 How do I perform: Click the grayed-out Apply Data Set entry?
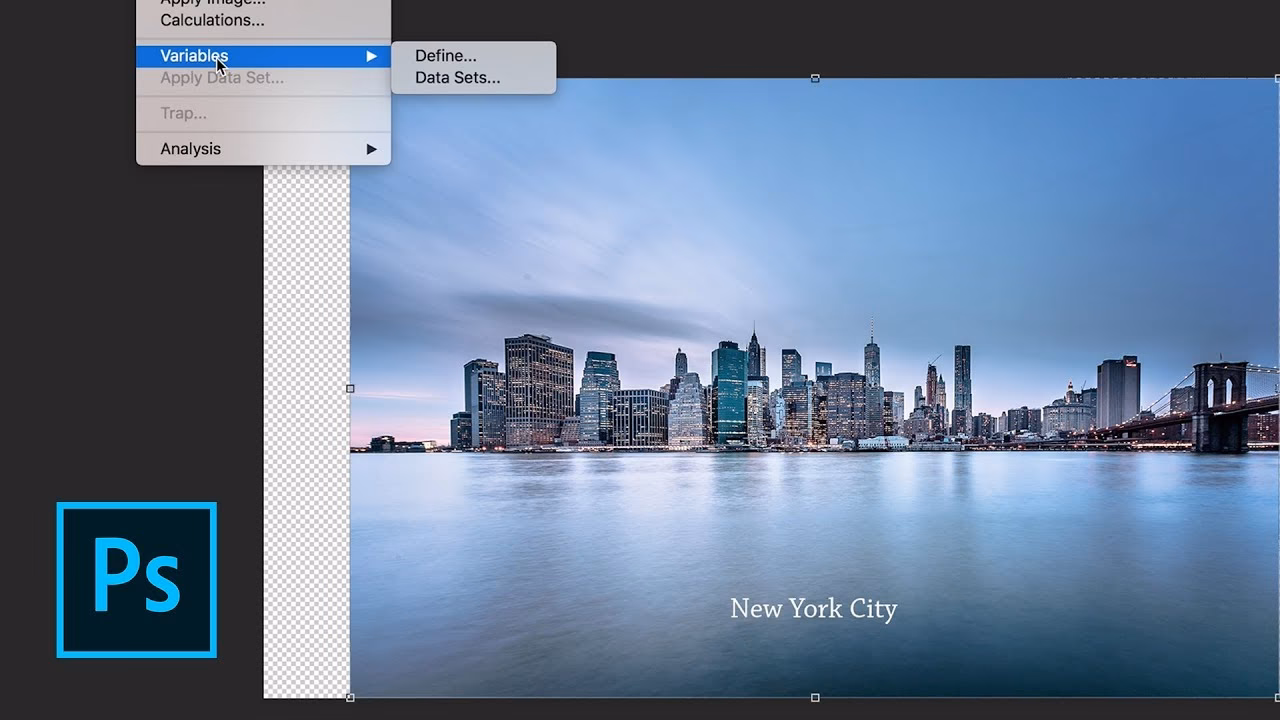point(221,78)
